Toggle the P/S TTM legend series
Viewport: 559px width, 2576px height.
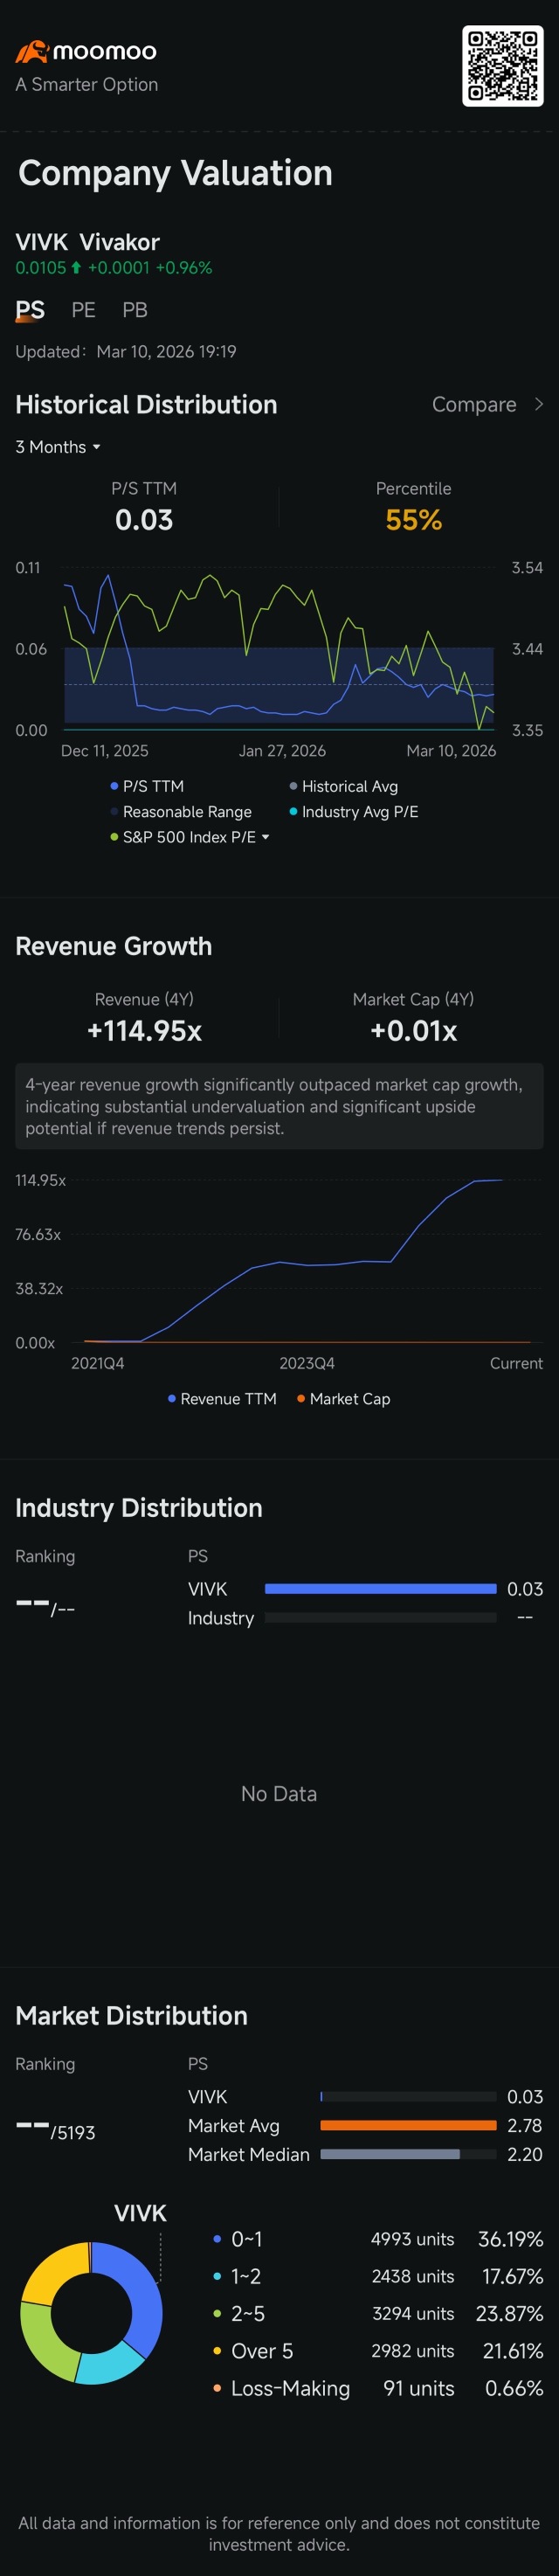pos(147,786)
